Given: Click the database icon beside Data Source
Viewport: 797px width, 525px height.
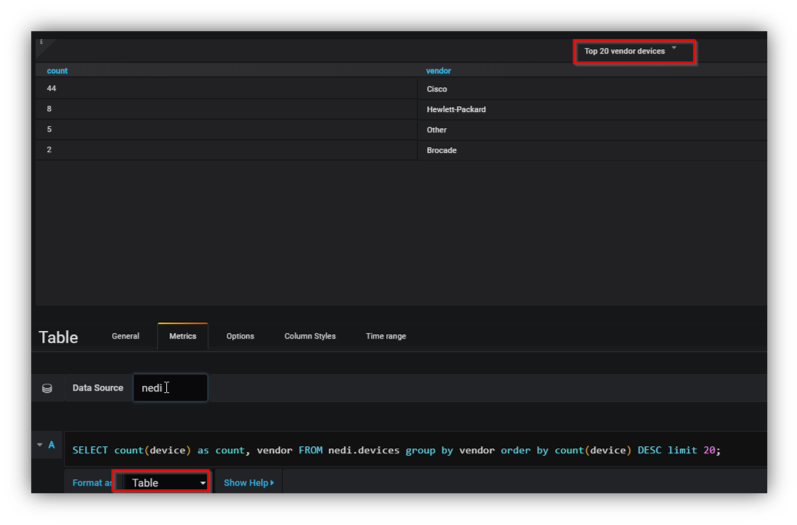Looking at the screenshot, I should (47, 388).
